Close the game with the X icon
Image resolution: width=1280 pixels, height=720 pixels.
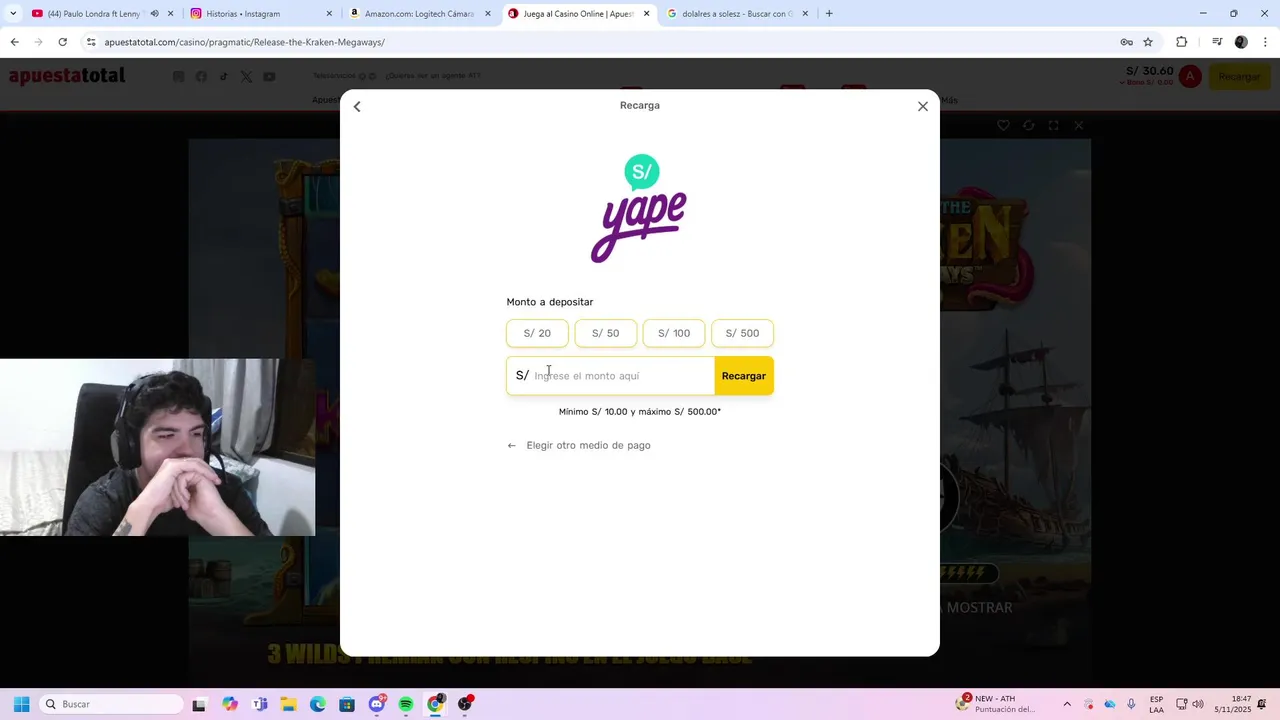pos(1078,125)
